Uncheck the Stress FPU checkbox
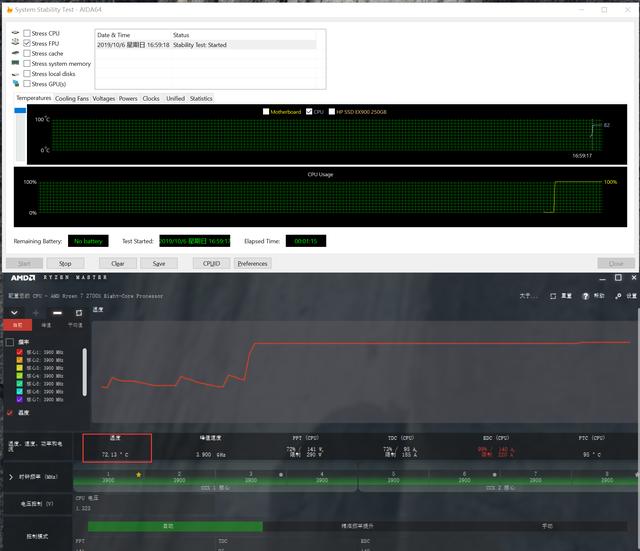The height and width of the screenshot is (551, 640). 27,43
